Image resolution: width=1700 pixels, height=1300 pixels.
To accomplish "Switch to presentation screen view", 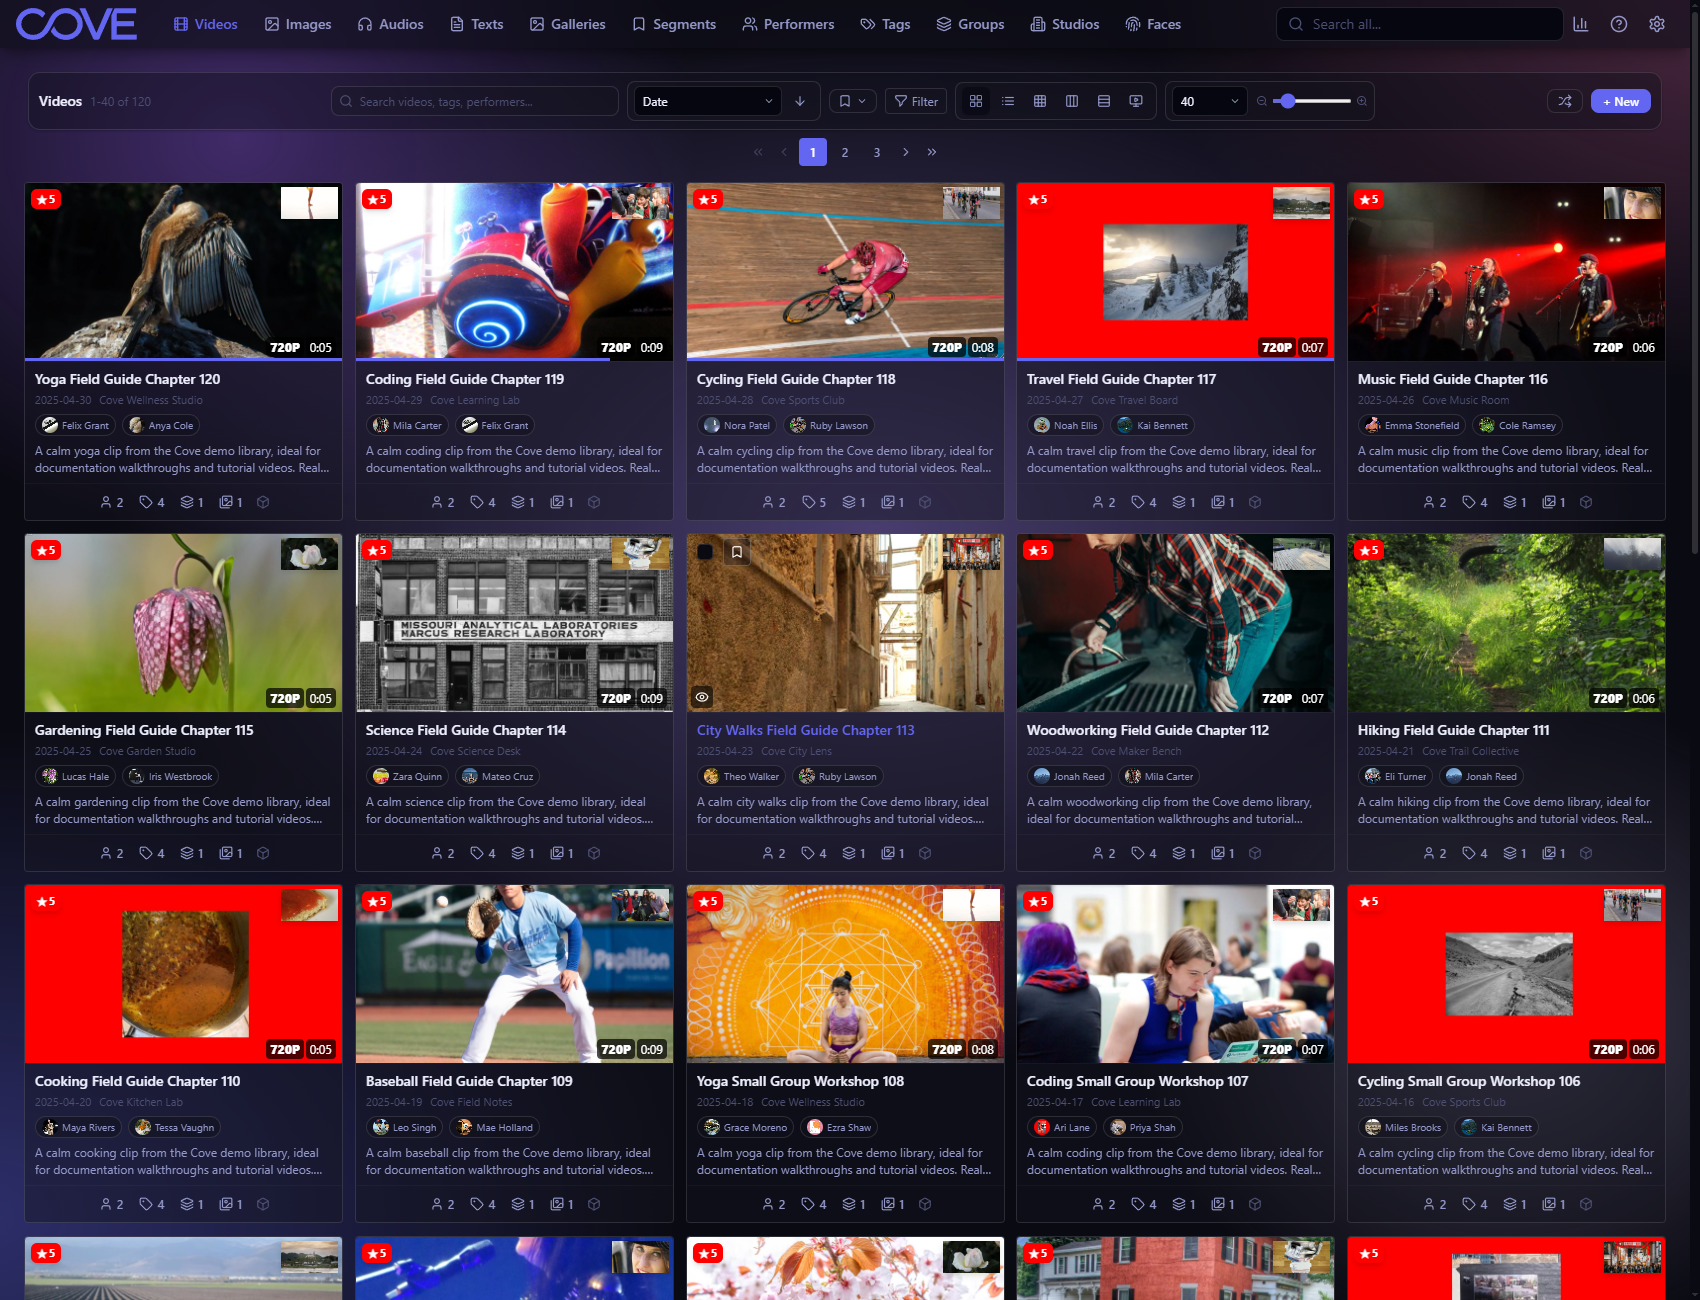I will pyautogui.click(x=1136, y=101).
